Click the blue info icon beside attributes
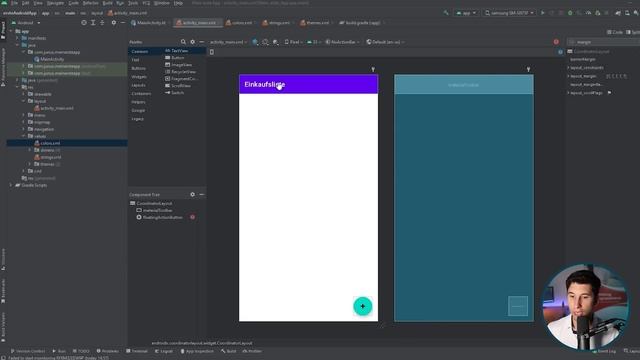 coord(560,52)
